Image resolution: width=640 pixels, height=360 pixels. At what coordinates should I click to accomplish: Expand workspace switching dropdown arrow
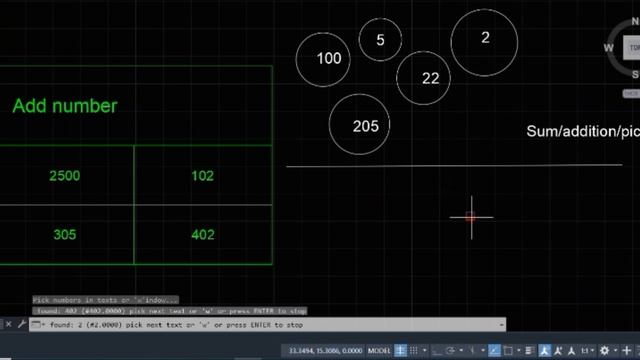tap(616, 350)
